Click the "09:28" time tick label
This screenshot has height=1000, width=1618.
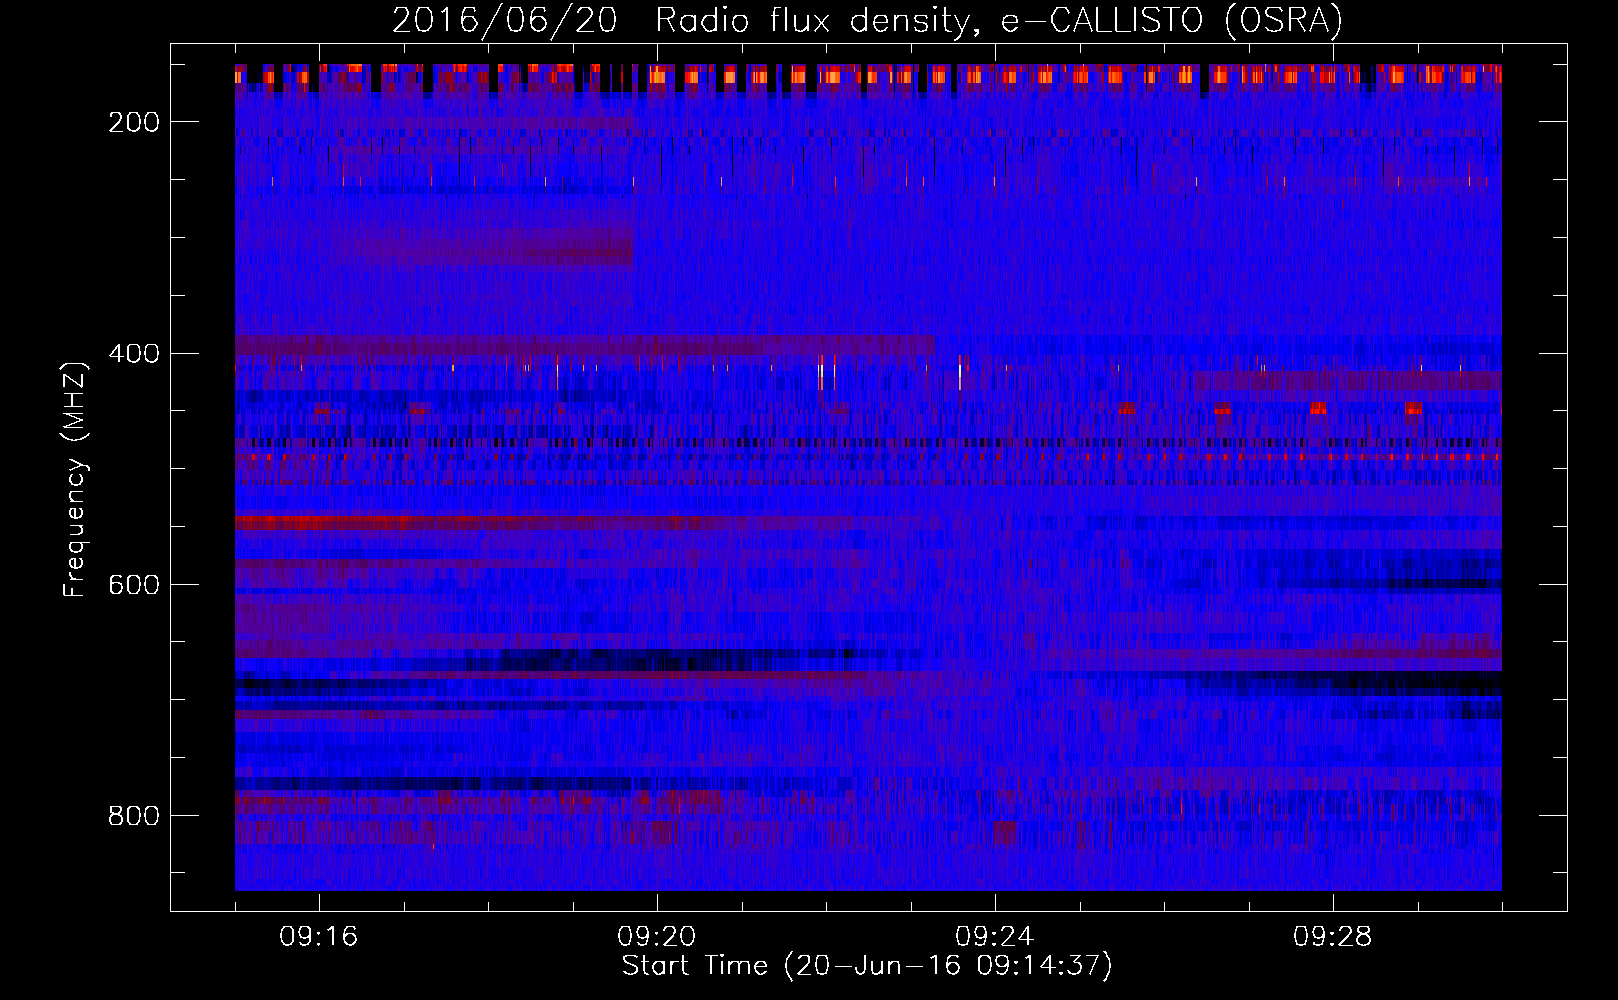click(x=1333, y=937)
